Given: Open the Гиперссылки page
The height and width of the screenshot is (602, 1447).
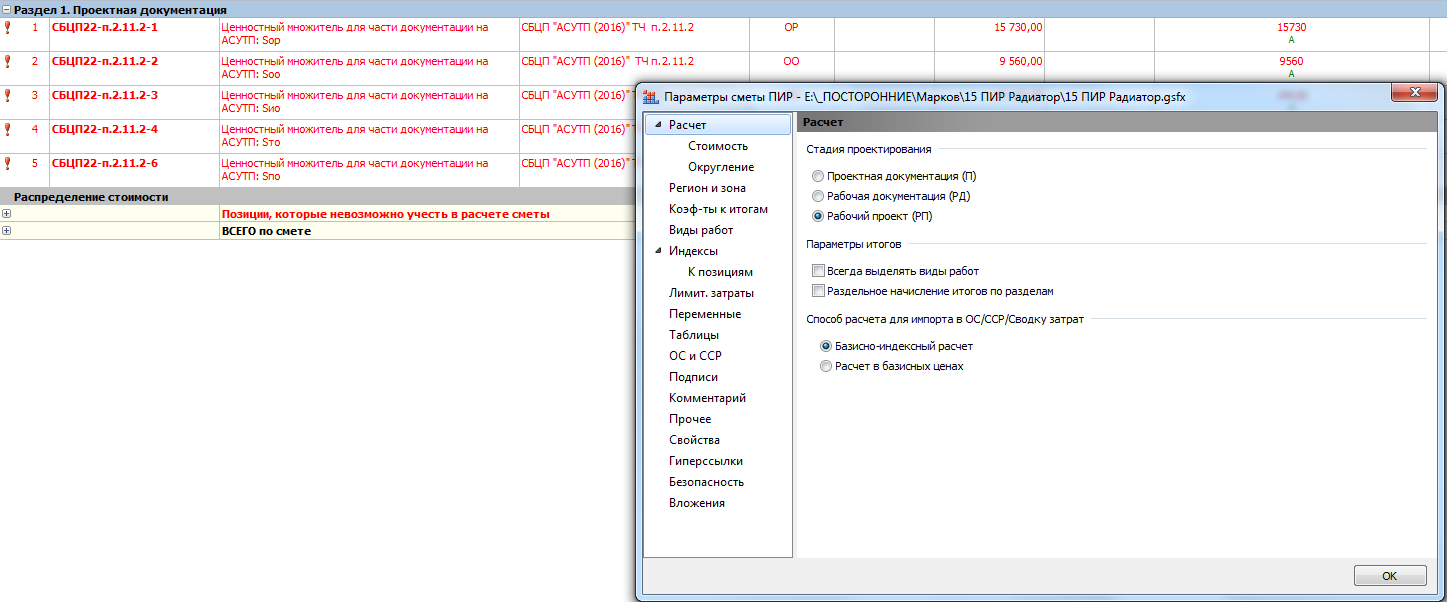Looking at the screenshot, I should (705, 461).
